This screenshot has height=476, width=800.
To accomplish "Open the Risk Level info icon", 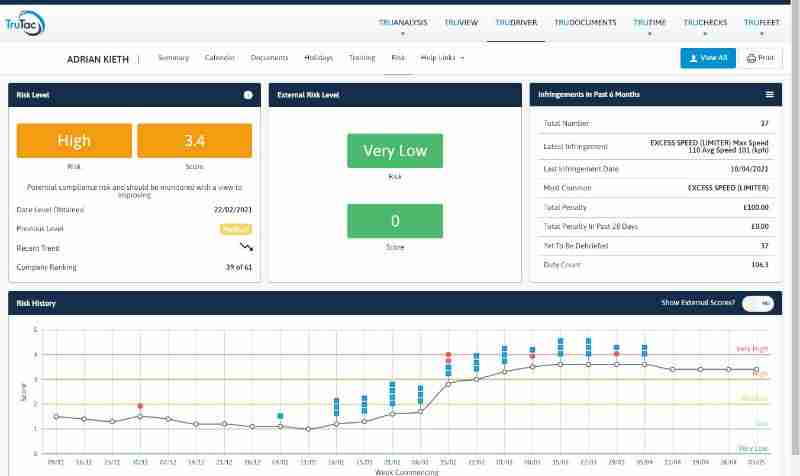I will click(x=248, y=95).
